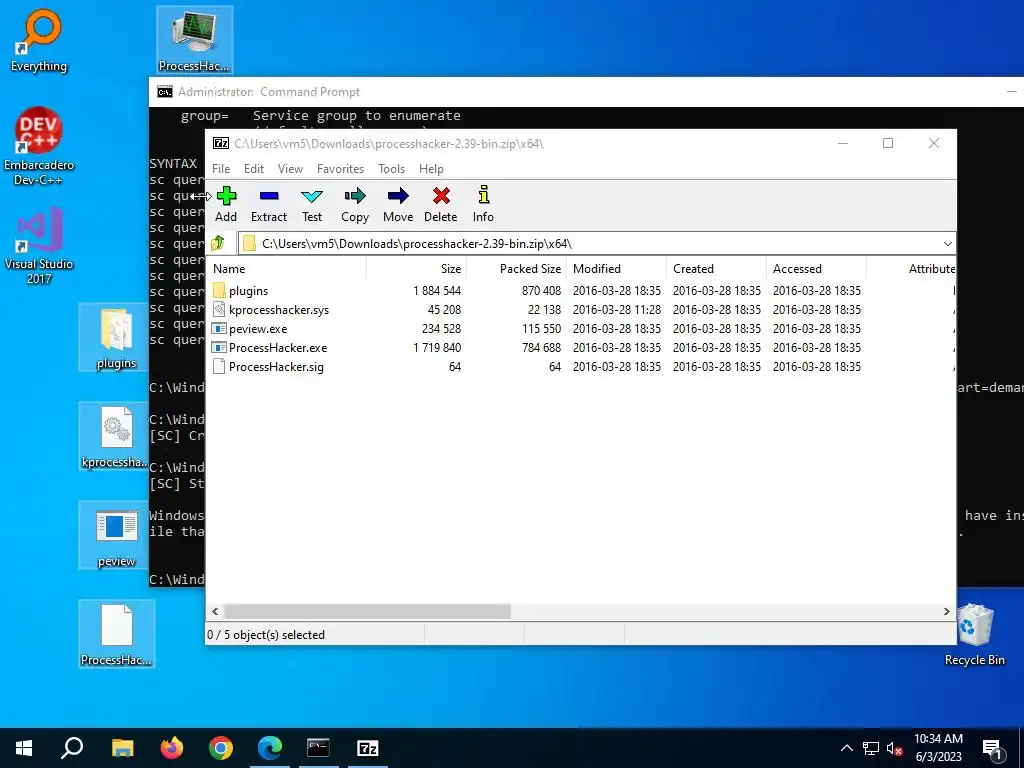This screenshot has height=768, width=1024.
Task: Sort by Modified column header
Action: [x=616, y=268]
